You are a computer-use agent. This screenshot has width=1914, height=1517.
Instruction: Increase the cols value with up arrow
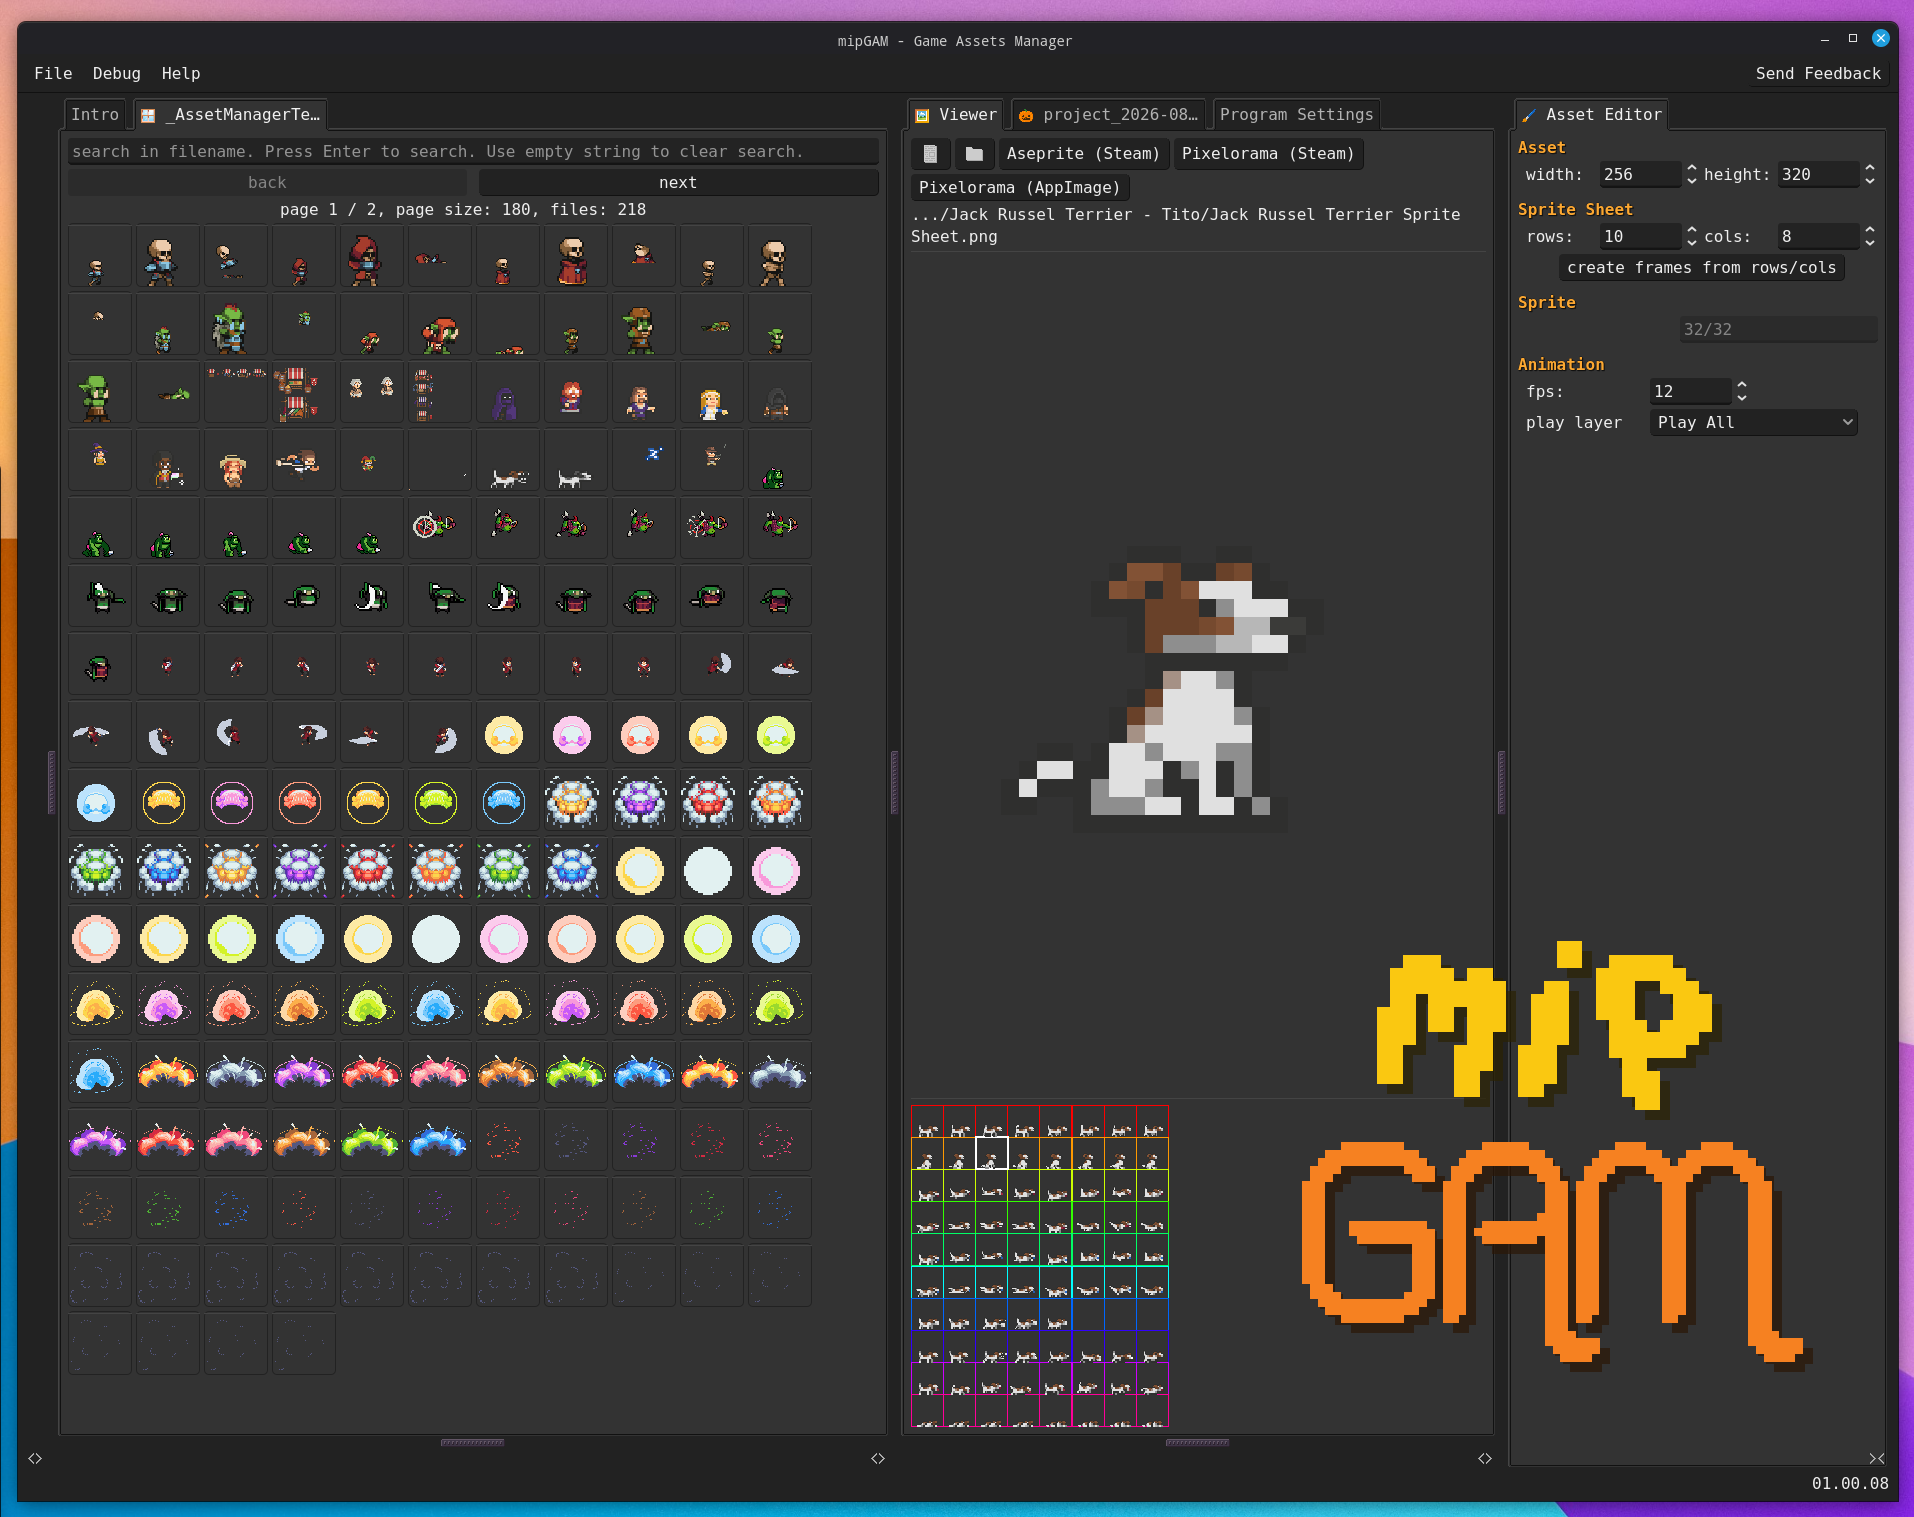tap(1870, 230)
